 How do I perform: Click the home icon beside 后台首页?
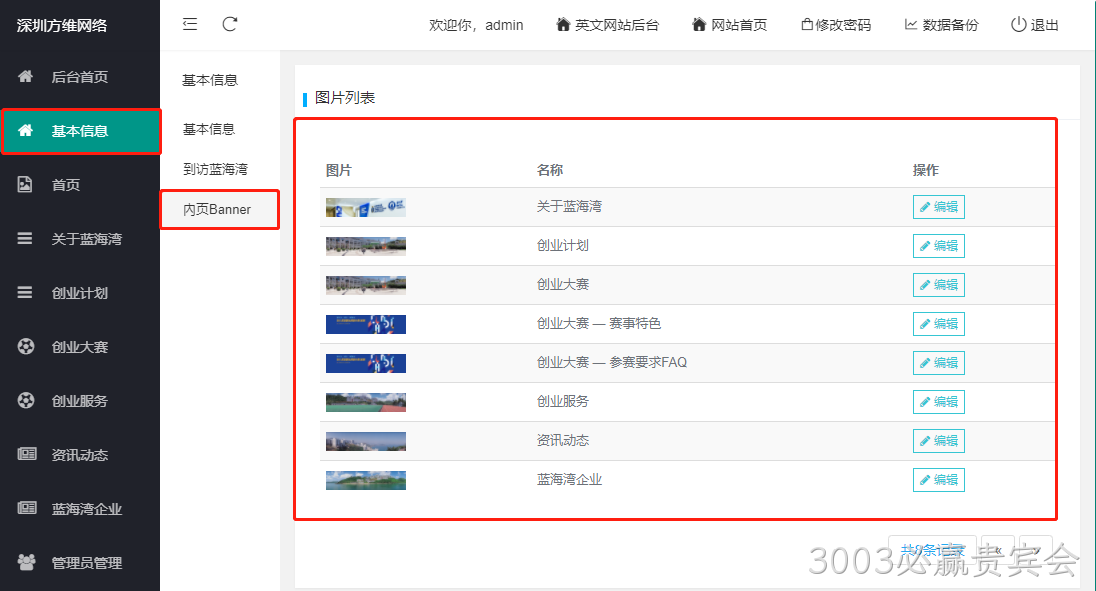pos(25,76)
